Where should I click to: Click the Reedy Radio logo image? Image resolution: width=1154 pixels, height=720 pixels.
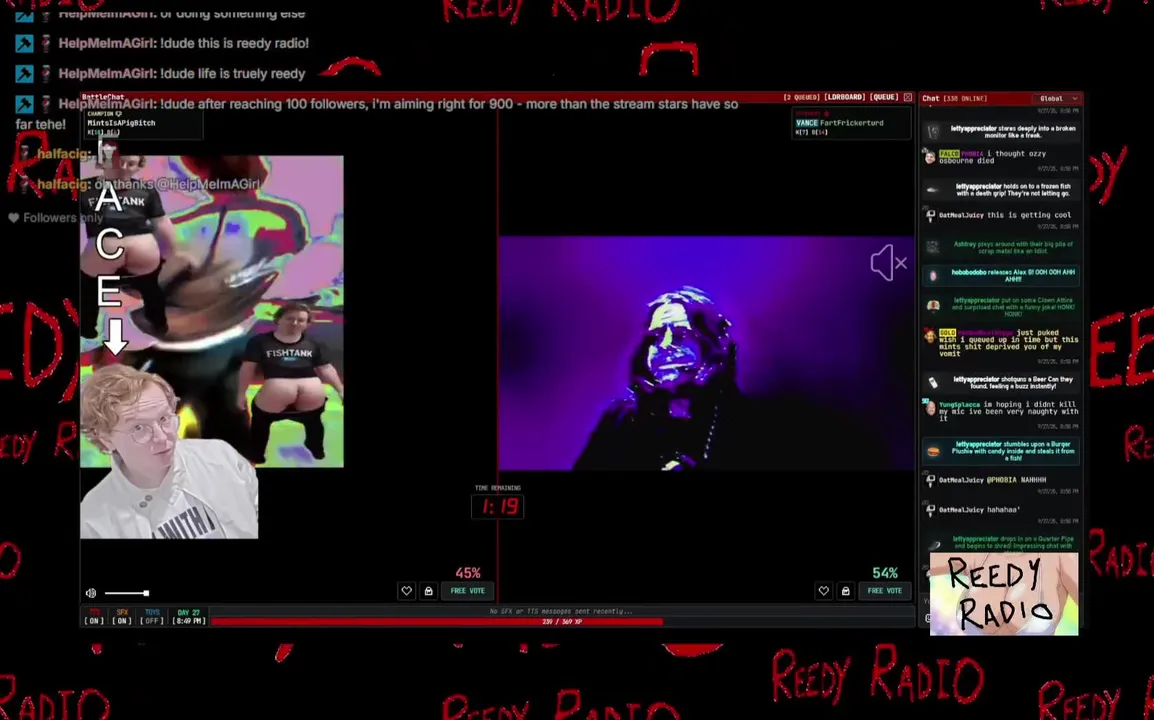click(x=1004, y=593)
